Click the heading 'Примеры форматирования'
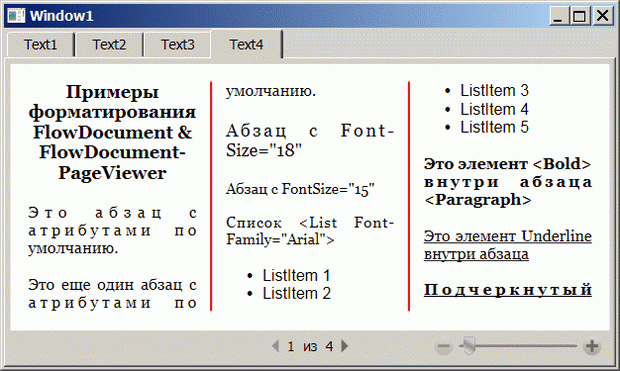The image size is (620, 371). [112, 102]
